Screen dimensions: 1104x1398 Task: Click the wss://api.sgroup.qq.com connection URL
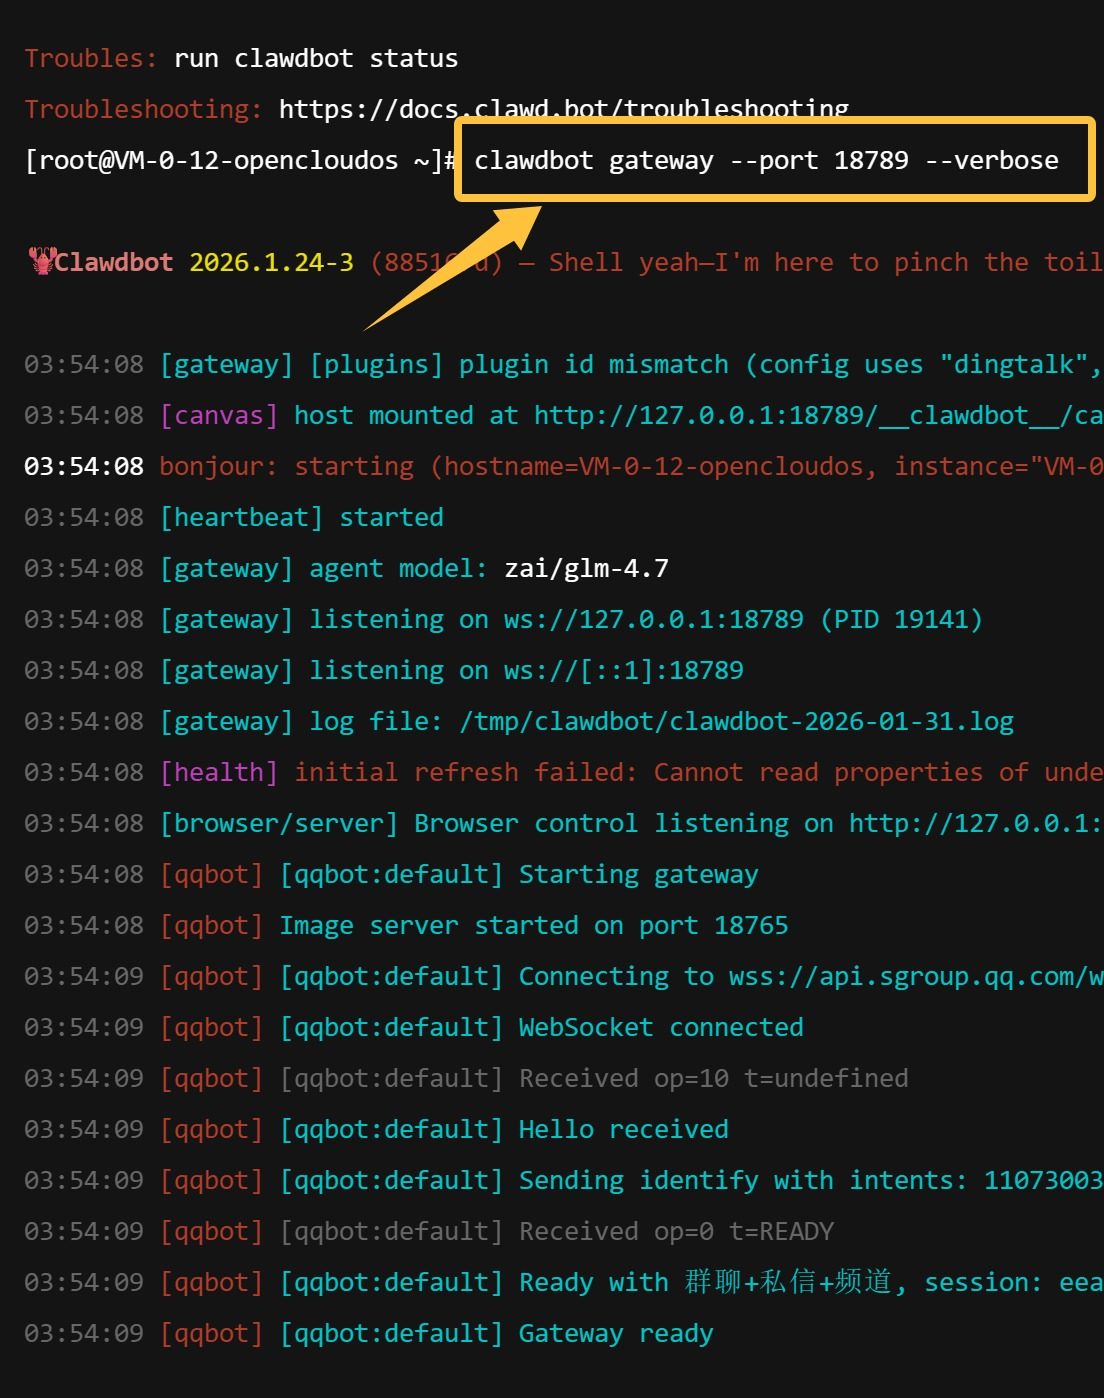click(914, 976)
